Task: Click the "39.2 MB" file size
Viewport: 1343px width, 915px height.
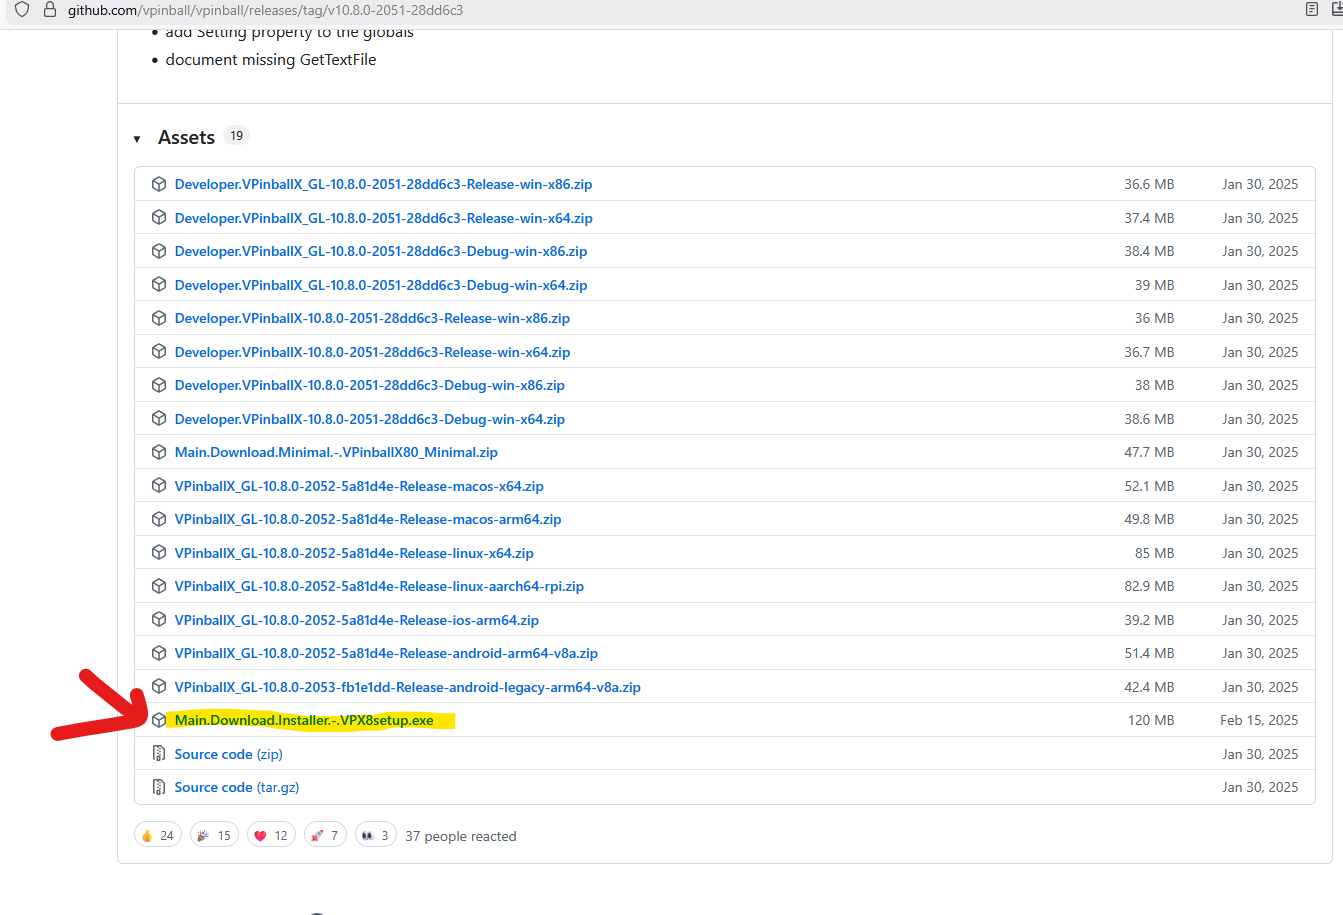Action: coord(1149,620)
